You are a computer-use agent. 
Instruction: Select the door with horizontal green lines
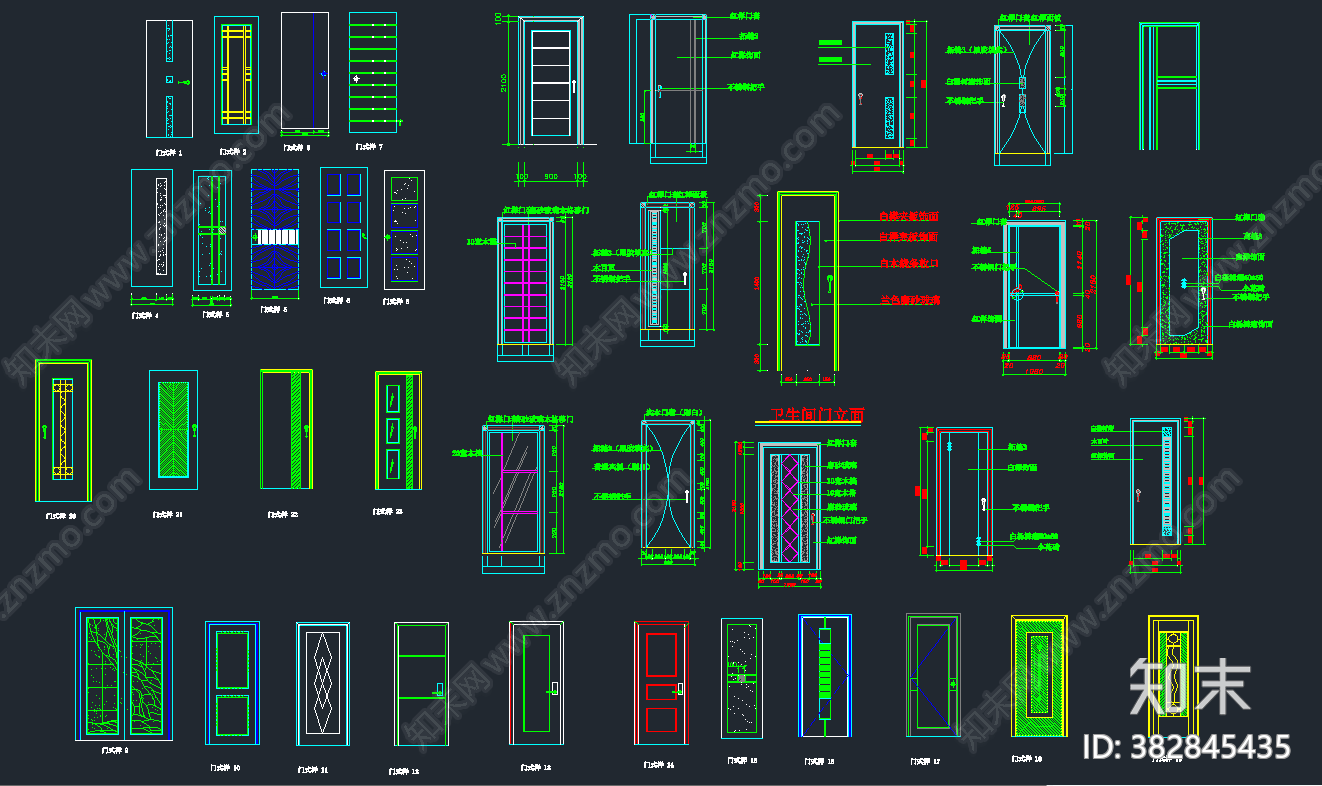[x=373, y=72]
